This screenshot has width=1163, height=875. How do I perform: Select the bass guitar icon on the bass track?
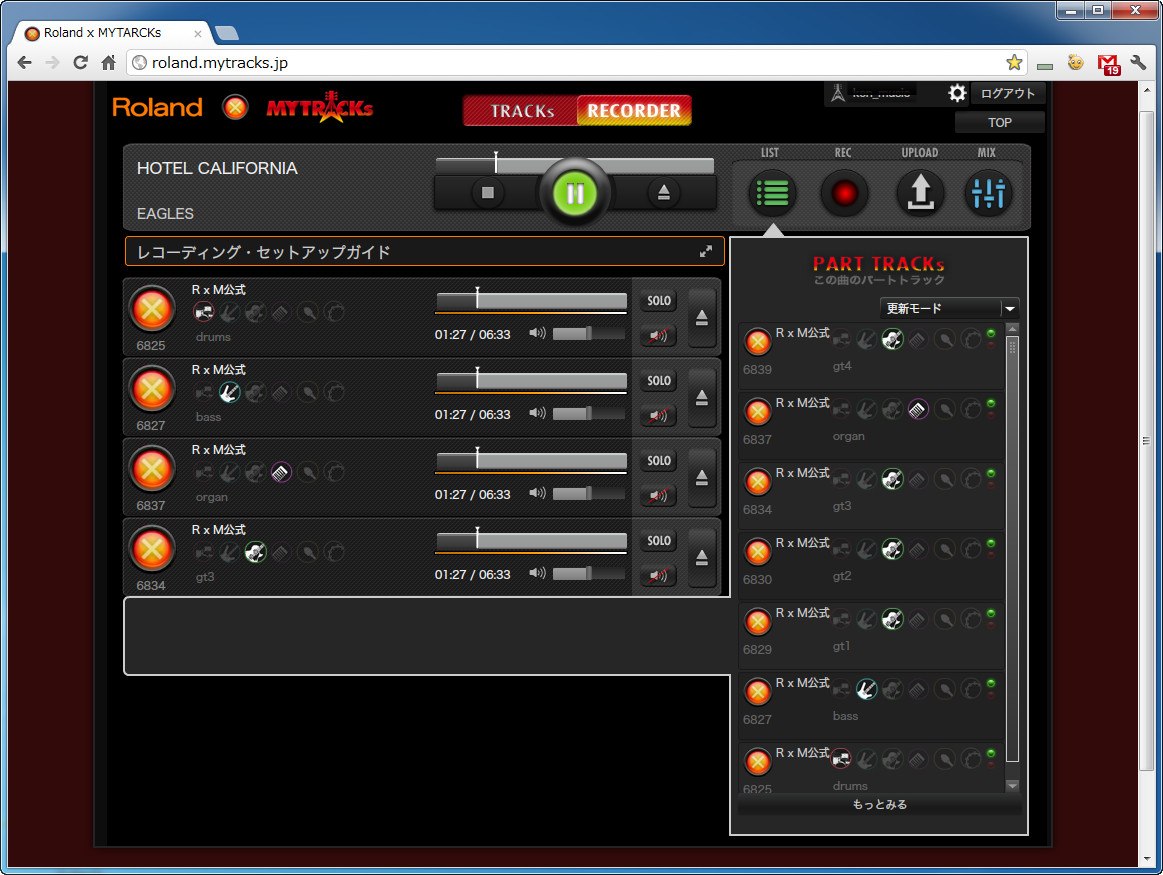229,392
